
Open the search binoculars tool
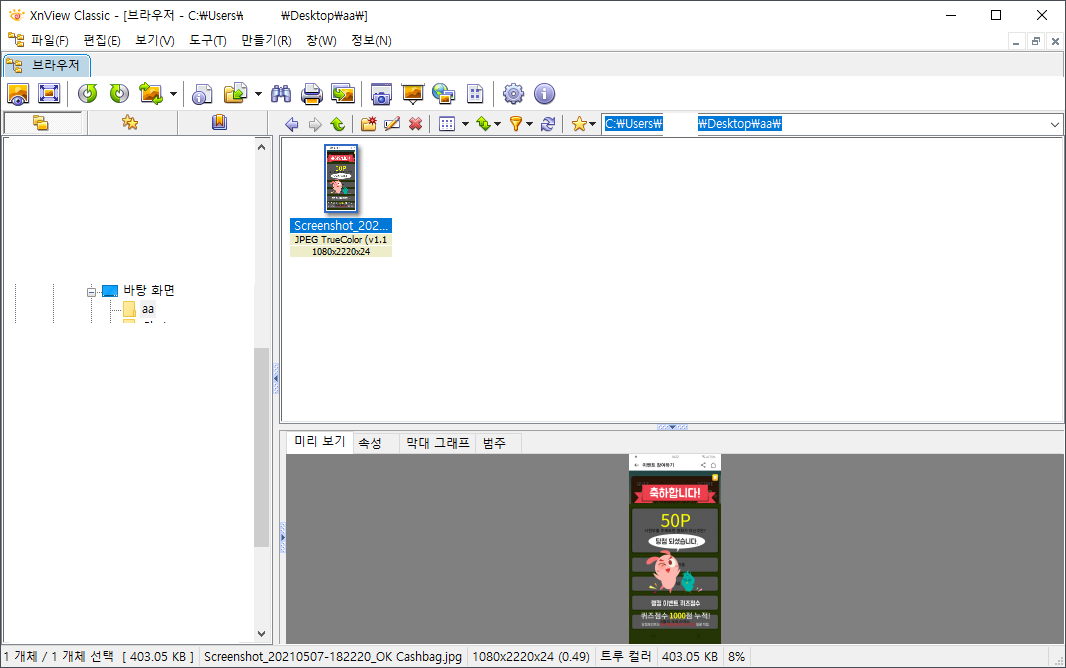click(x=281, y=94)
